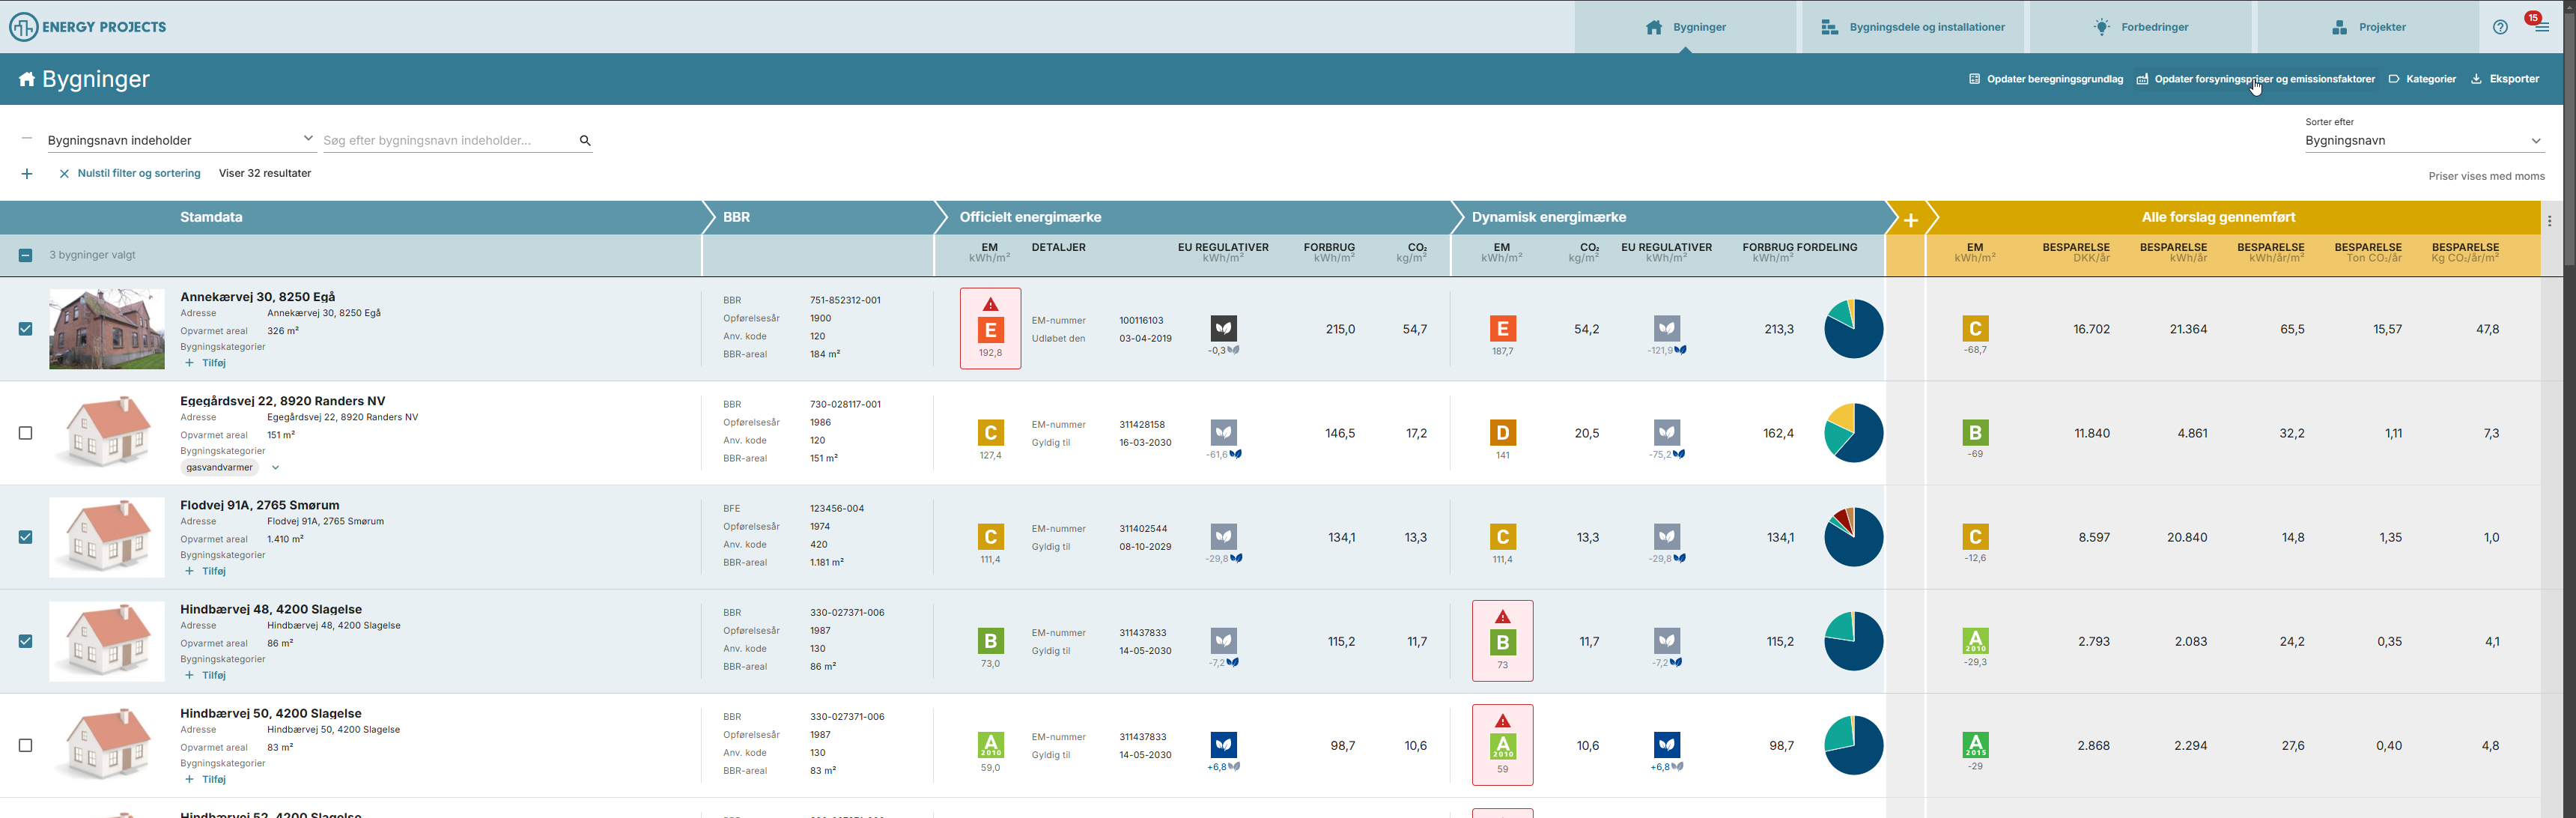The height and width of the screenshot is (818, 2576).
Task: Open the help question mark icon
Action: coord(2500,27)
